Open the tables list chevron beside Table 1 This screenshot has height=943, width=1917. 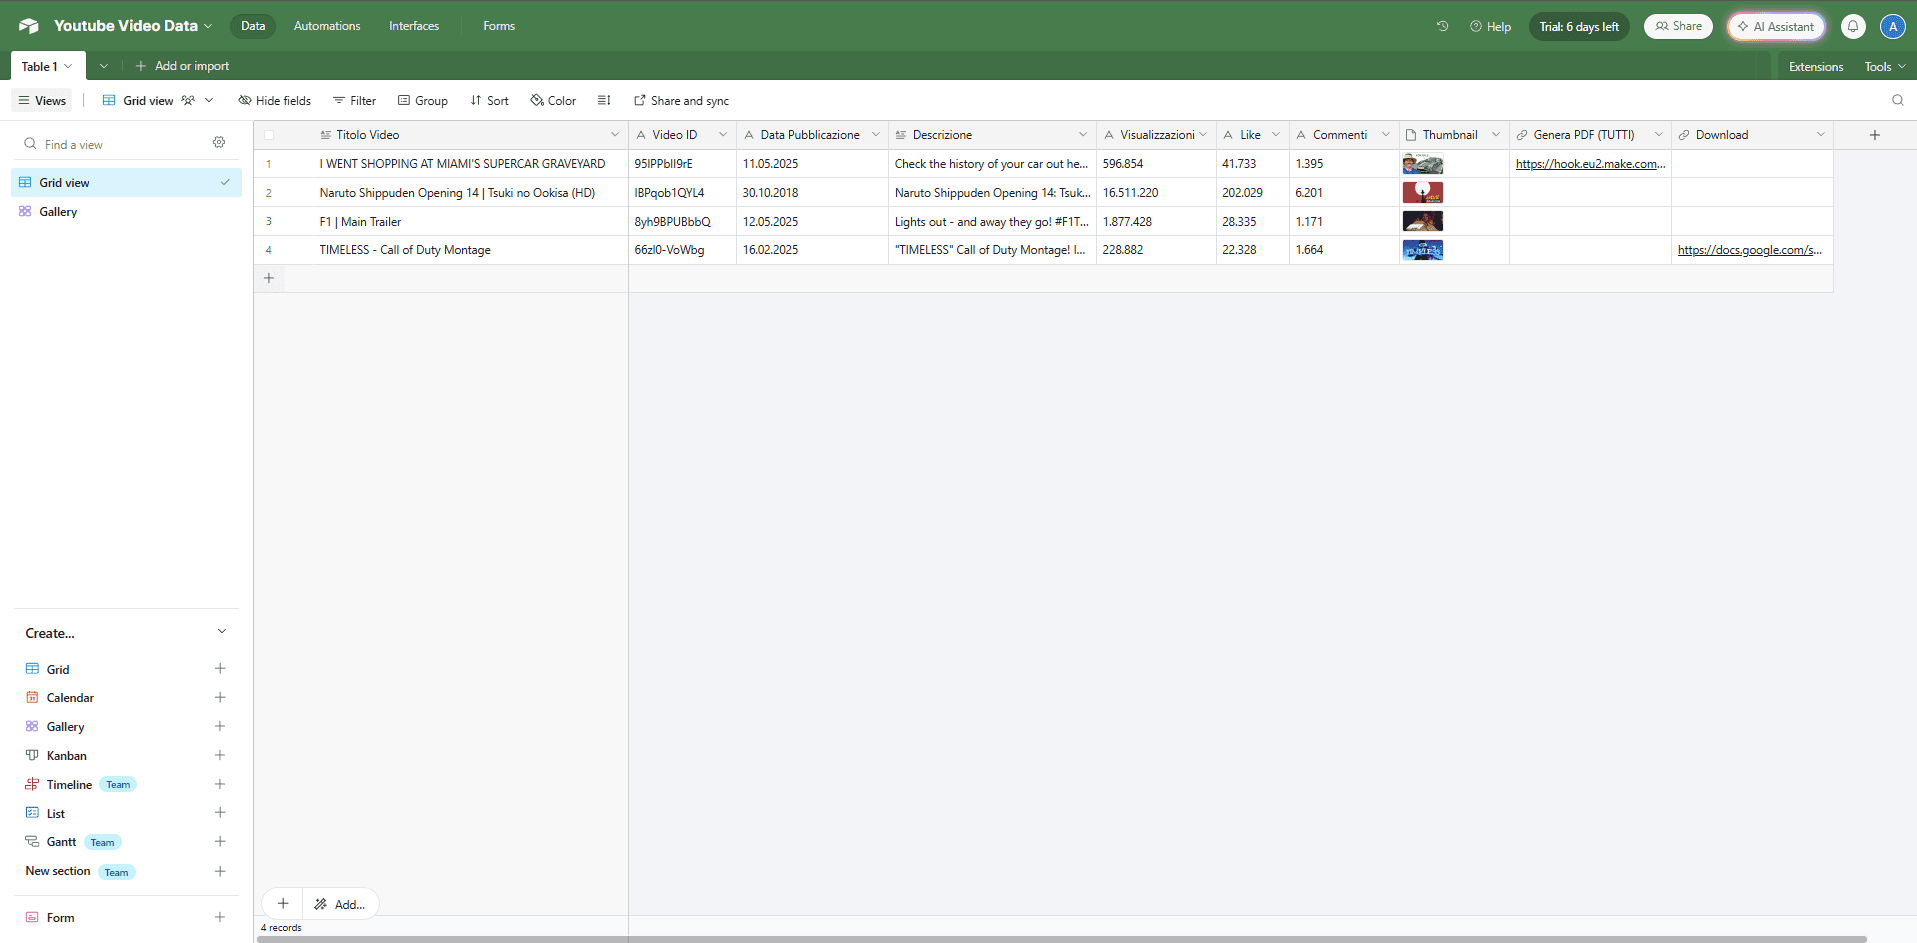point(103,67)
